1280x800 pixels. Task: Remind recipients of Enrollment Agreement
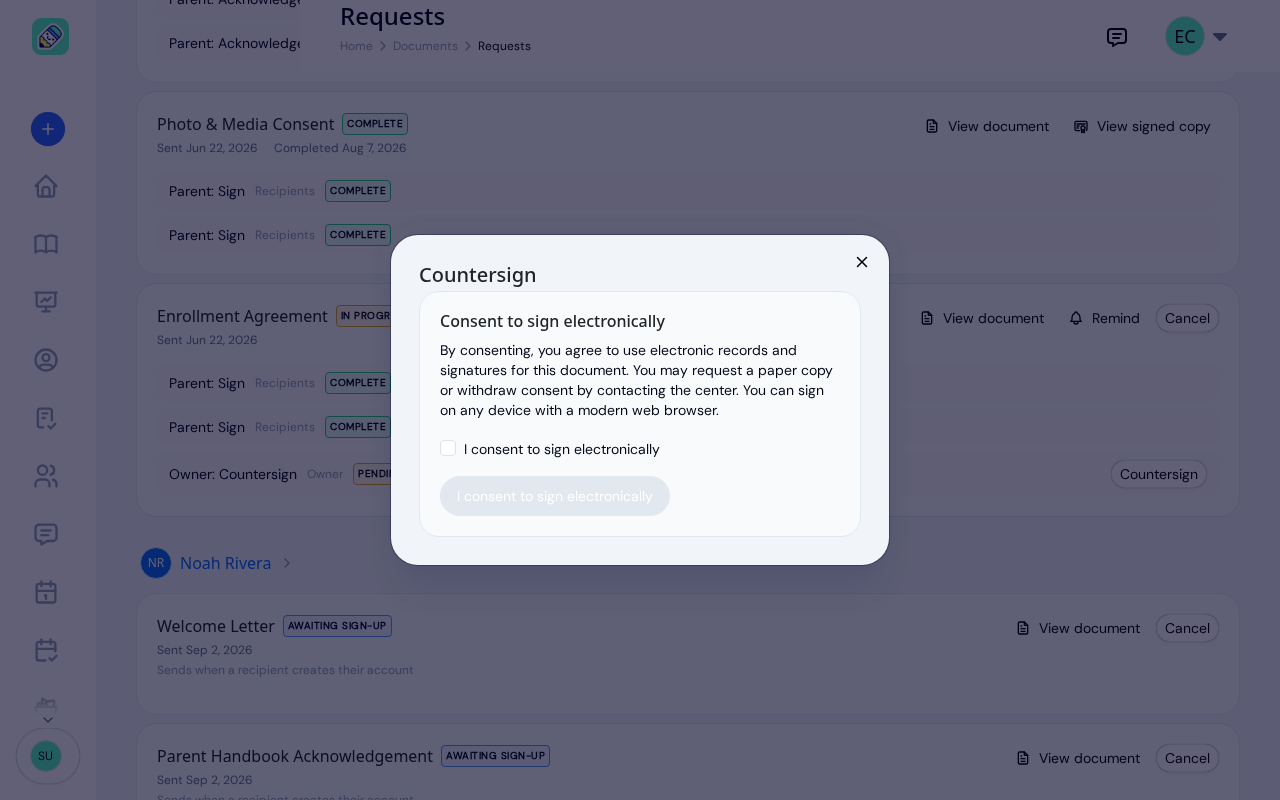(x=1104, y=318)
